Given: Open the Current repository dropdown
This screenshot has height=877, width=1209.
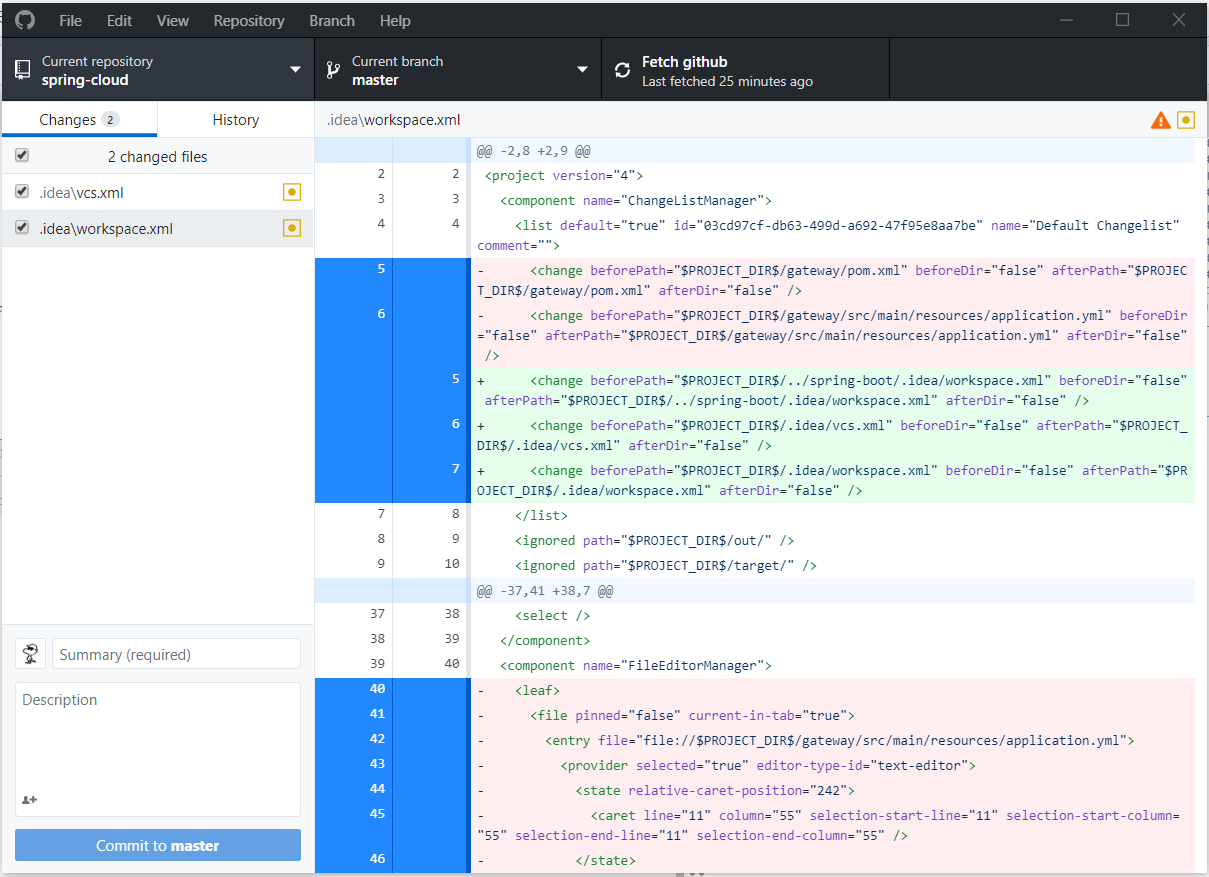Looking at the screenshot, I should click(158, 70).
